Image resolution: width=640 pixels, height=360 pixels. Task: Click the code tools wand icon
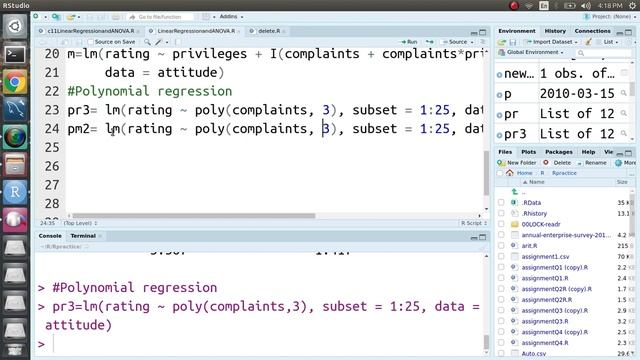(x=159, y=42)
